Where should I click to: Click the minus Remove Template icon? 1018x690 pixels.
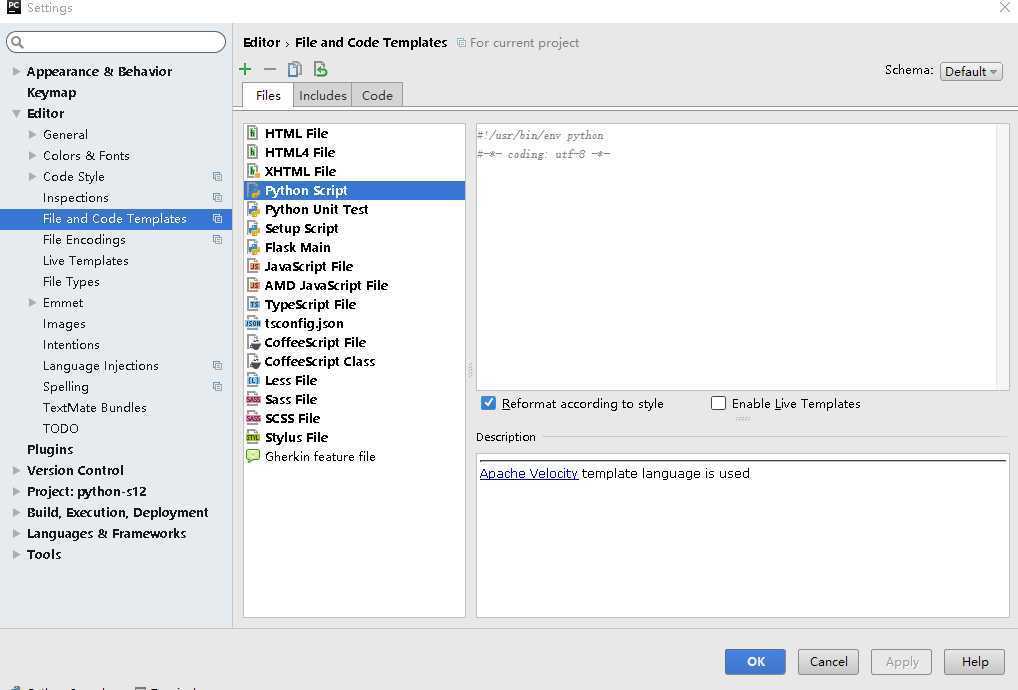tap(269, 69)
